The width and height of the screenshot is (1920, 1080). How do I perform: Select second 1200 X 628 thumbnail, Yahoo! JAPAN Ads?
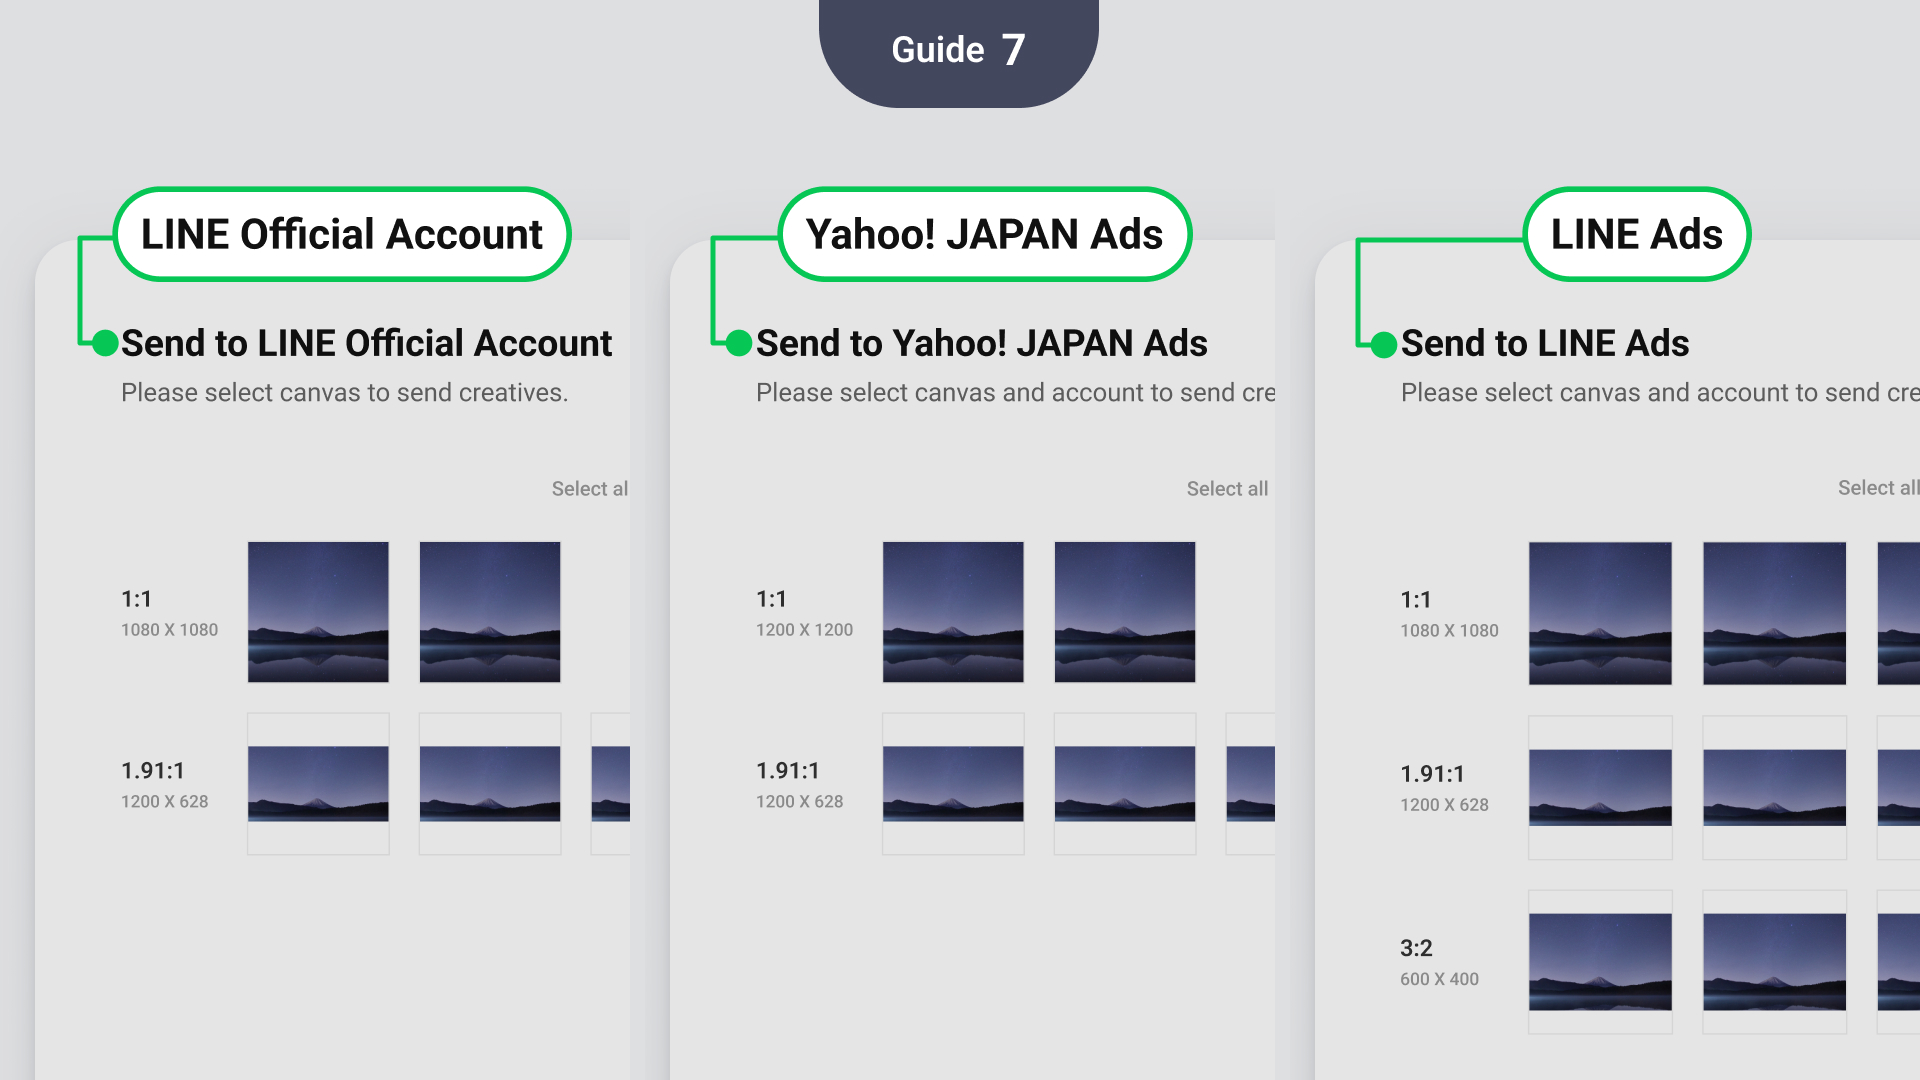click(1125, 784)
